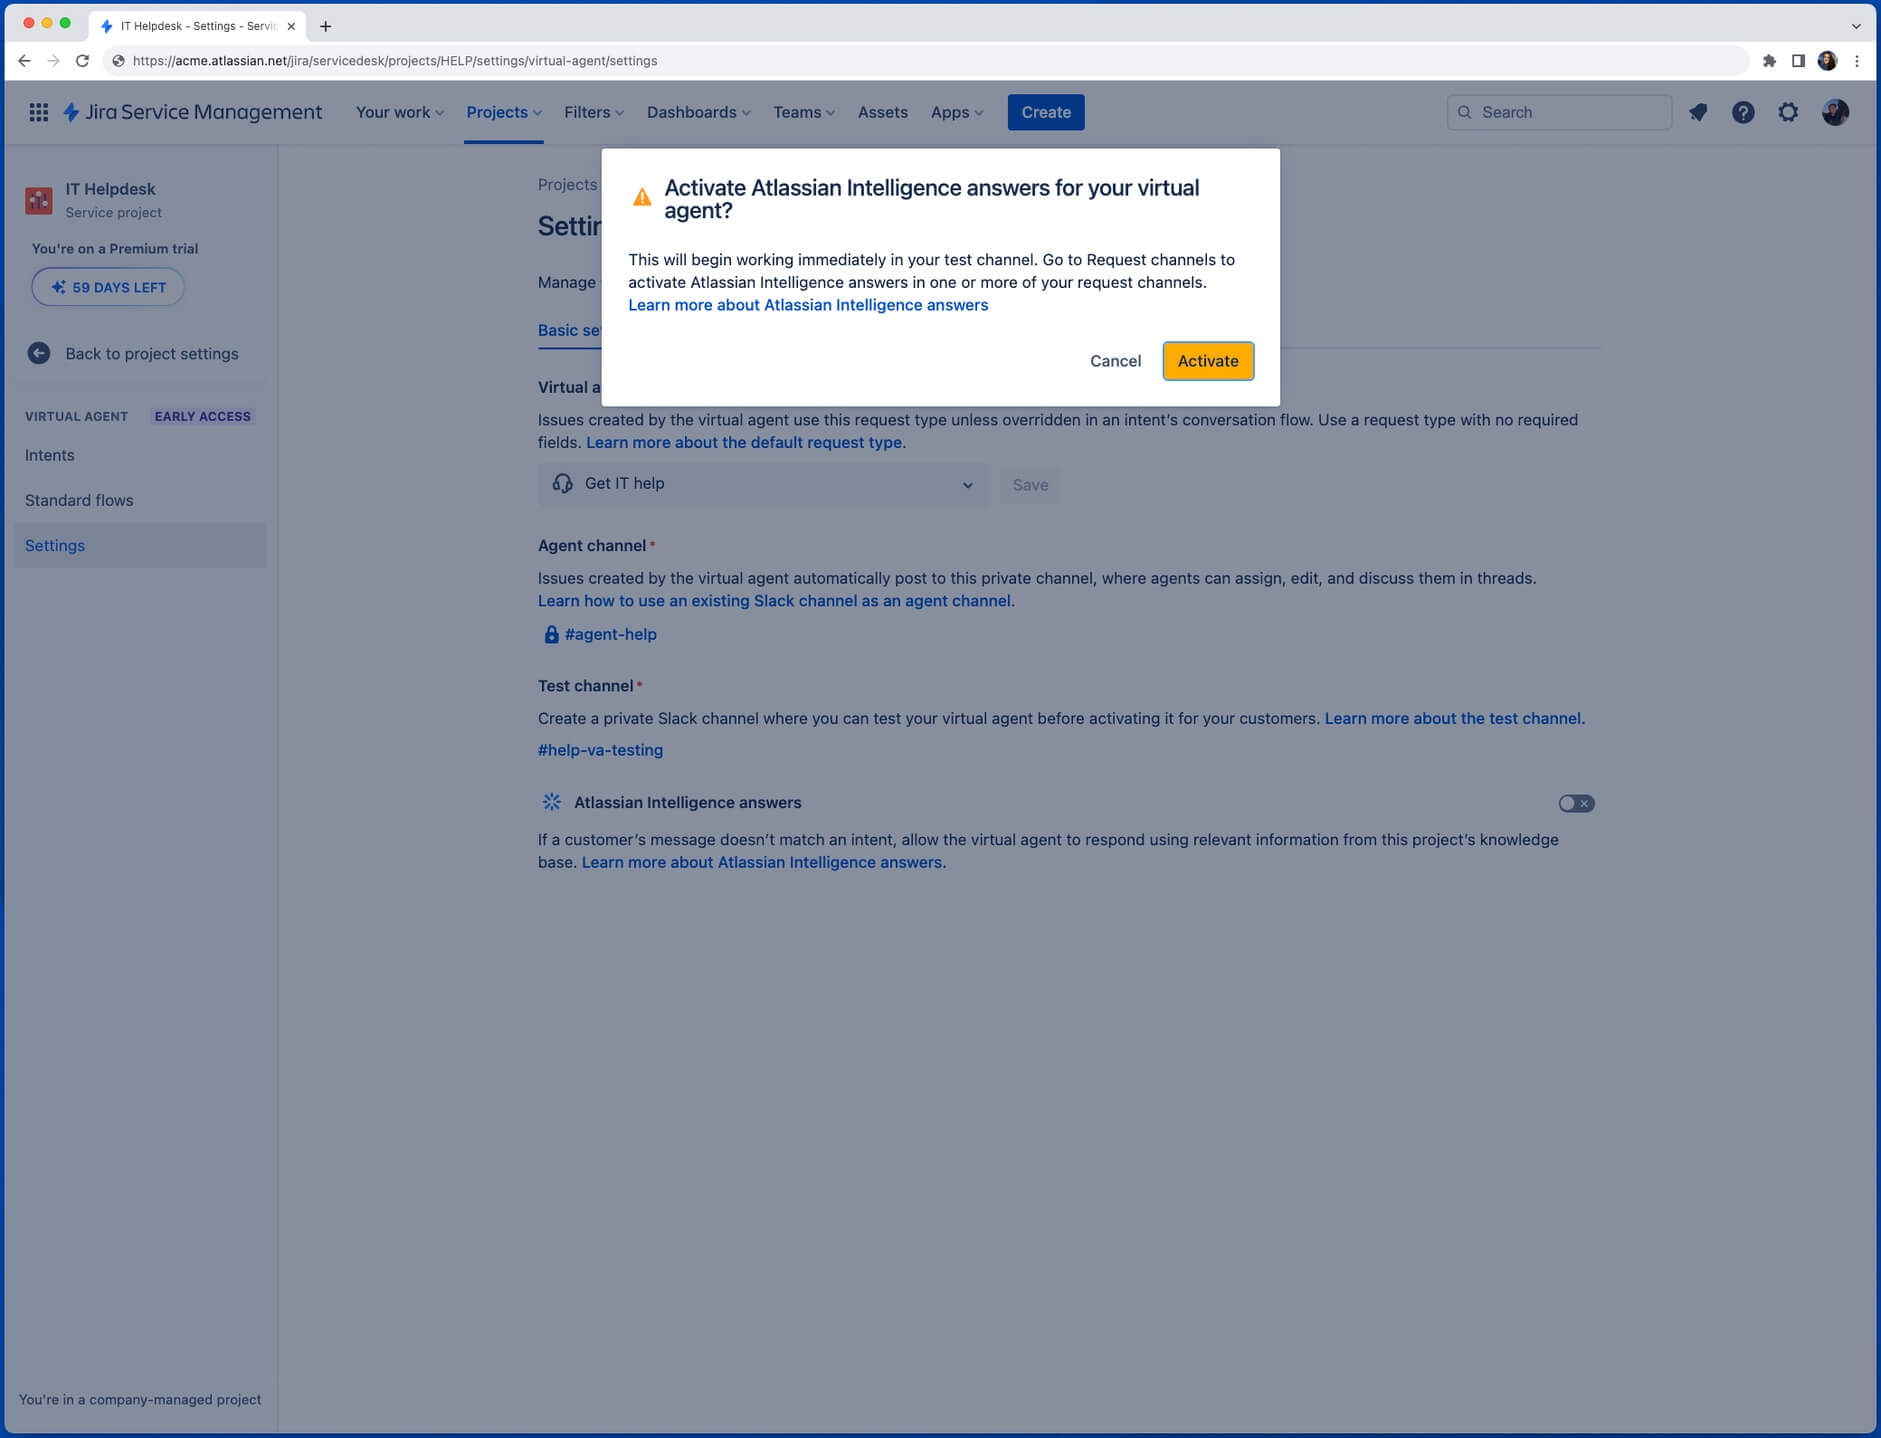The image size is (1881, 1438).
Task: Open the browser extensions puzzle icon
Action: click(1769, 61)
